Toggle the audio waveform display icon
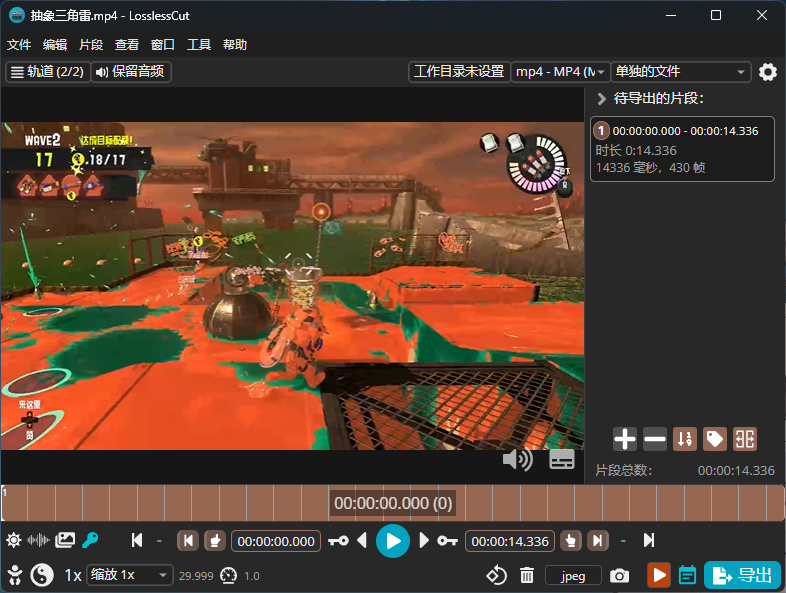 coord(39,540)
